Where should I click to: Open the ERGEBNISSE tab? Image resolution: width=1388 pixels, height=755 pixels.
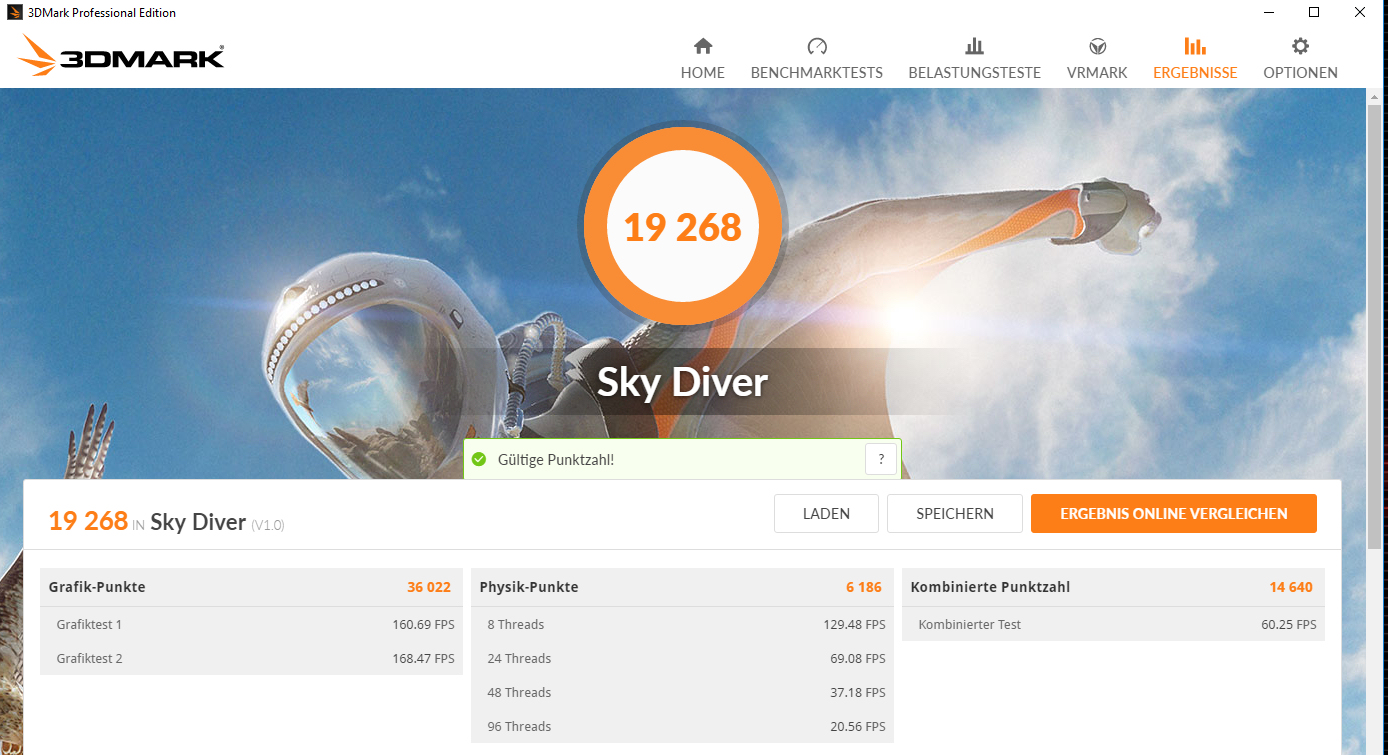pos(1195,60)
